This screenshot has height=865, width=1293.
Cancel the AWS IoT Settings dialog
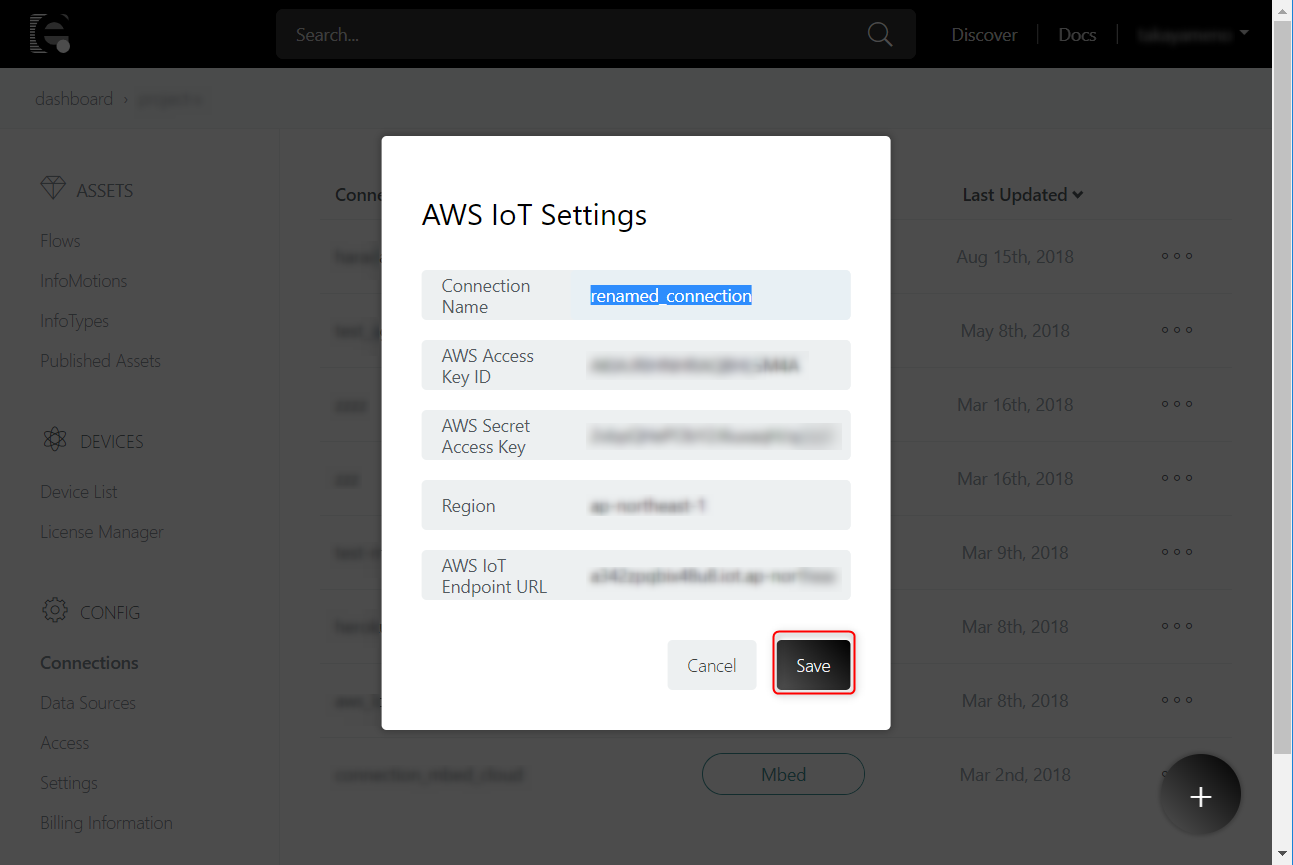(711, 665)
